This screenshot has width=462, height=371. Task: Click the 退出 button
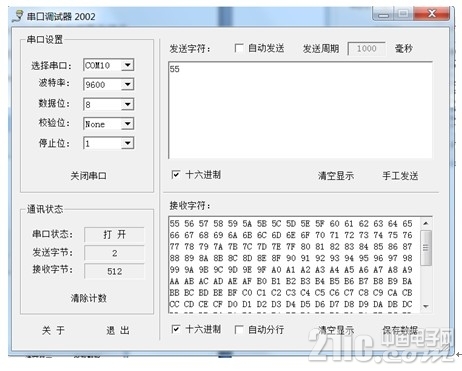coord(118,330)
